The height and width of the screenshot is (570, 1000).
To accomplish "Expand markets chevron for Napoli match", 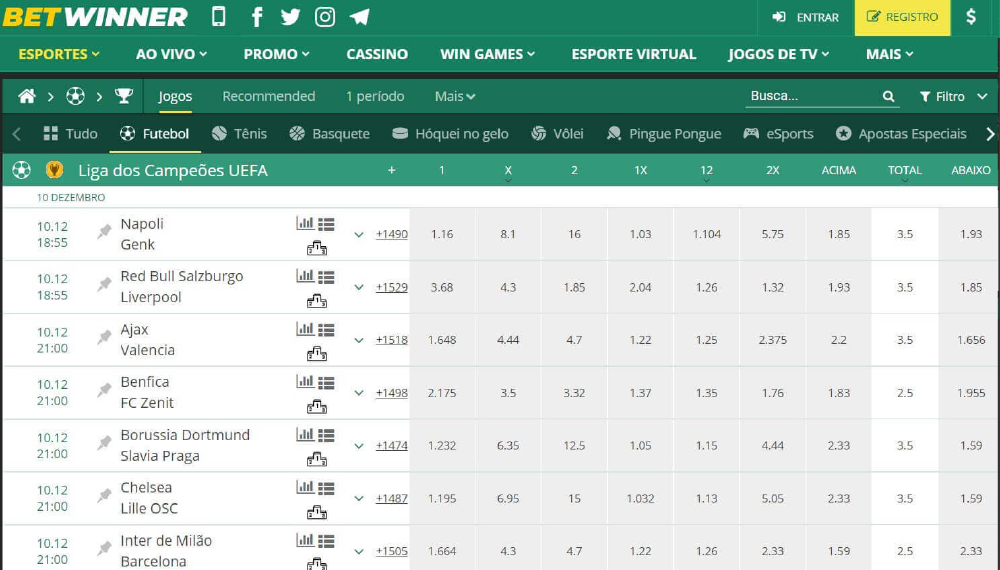I will [x=359, y=234].
